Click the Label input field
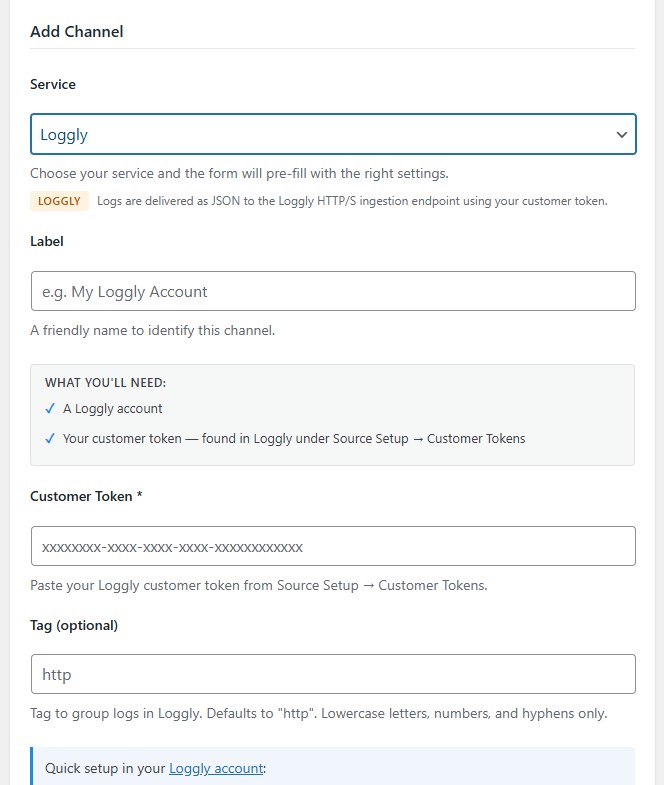This screenshot has width=664, height=785. tap(333, 291)
